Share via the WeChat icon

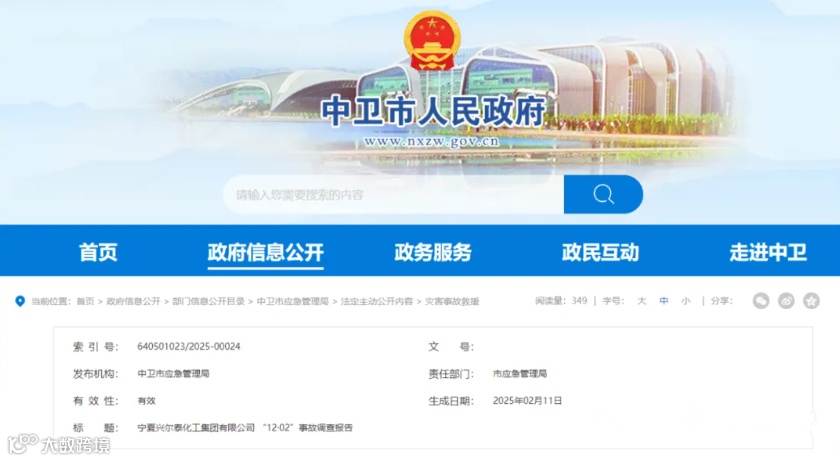coord(761,301)
